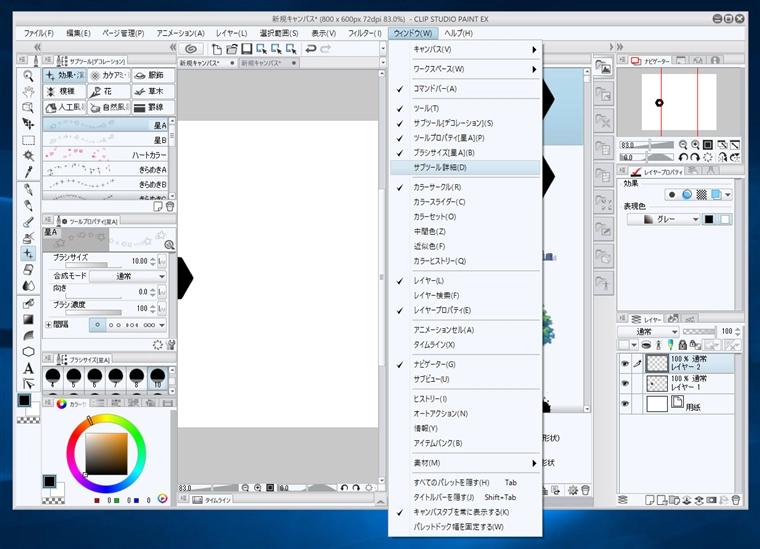This screenshot has height=549, width=760.
Task: Select きらめきA brush
Action: pyautogui.click(x=106, y=170)
